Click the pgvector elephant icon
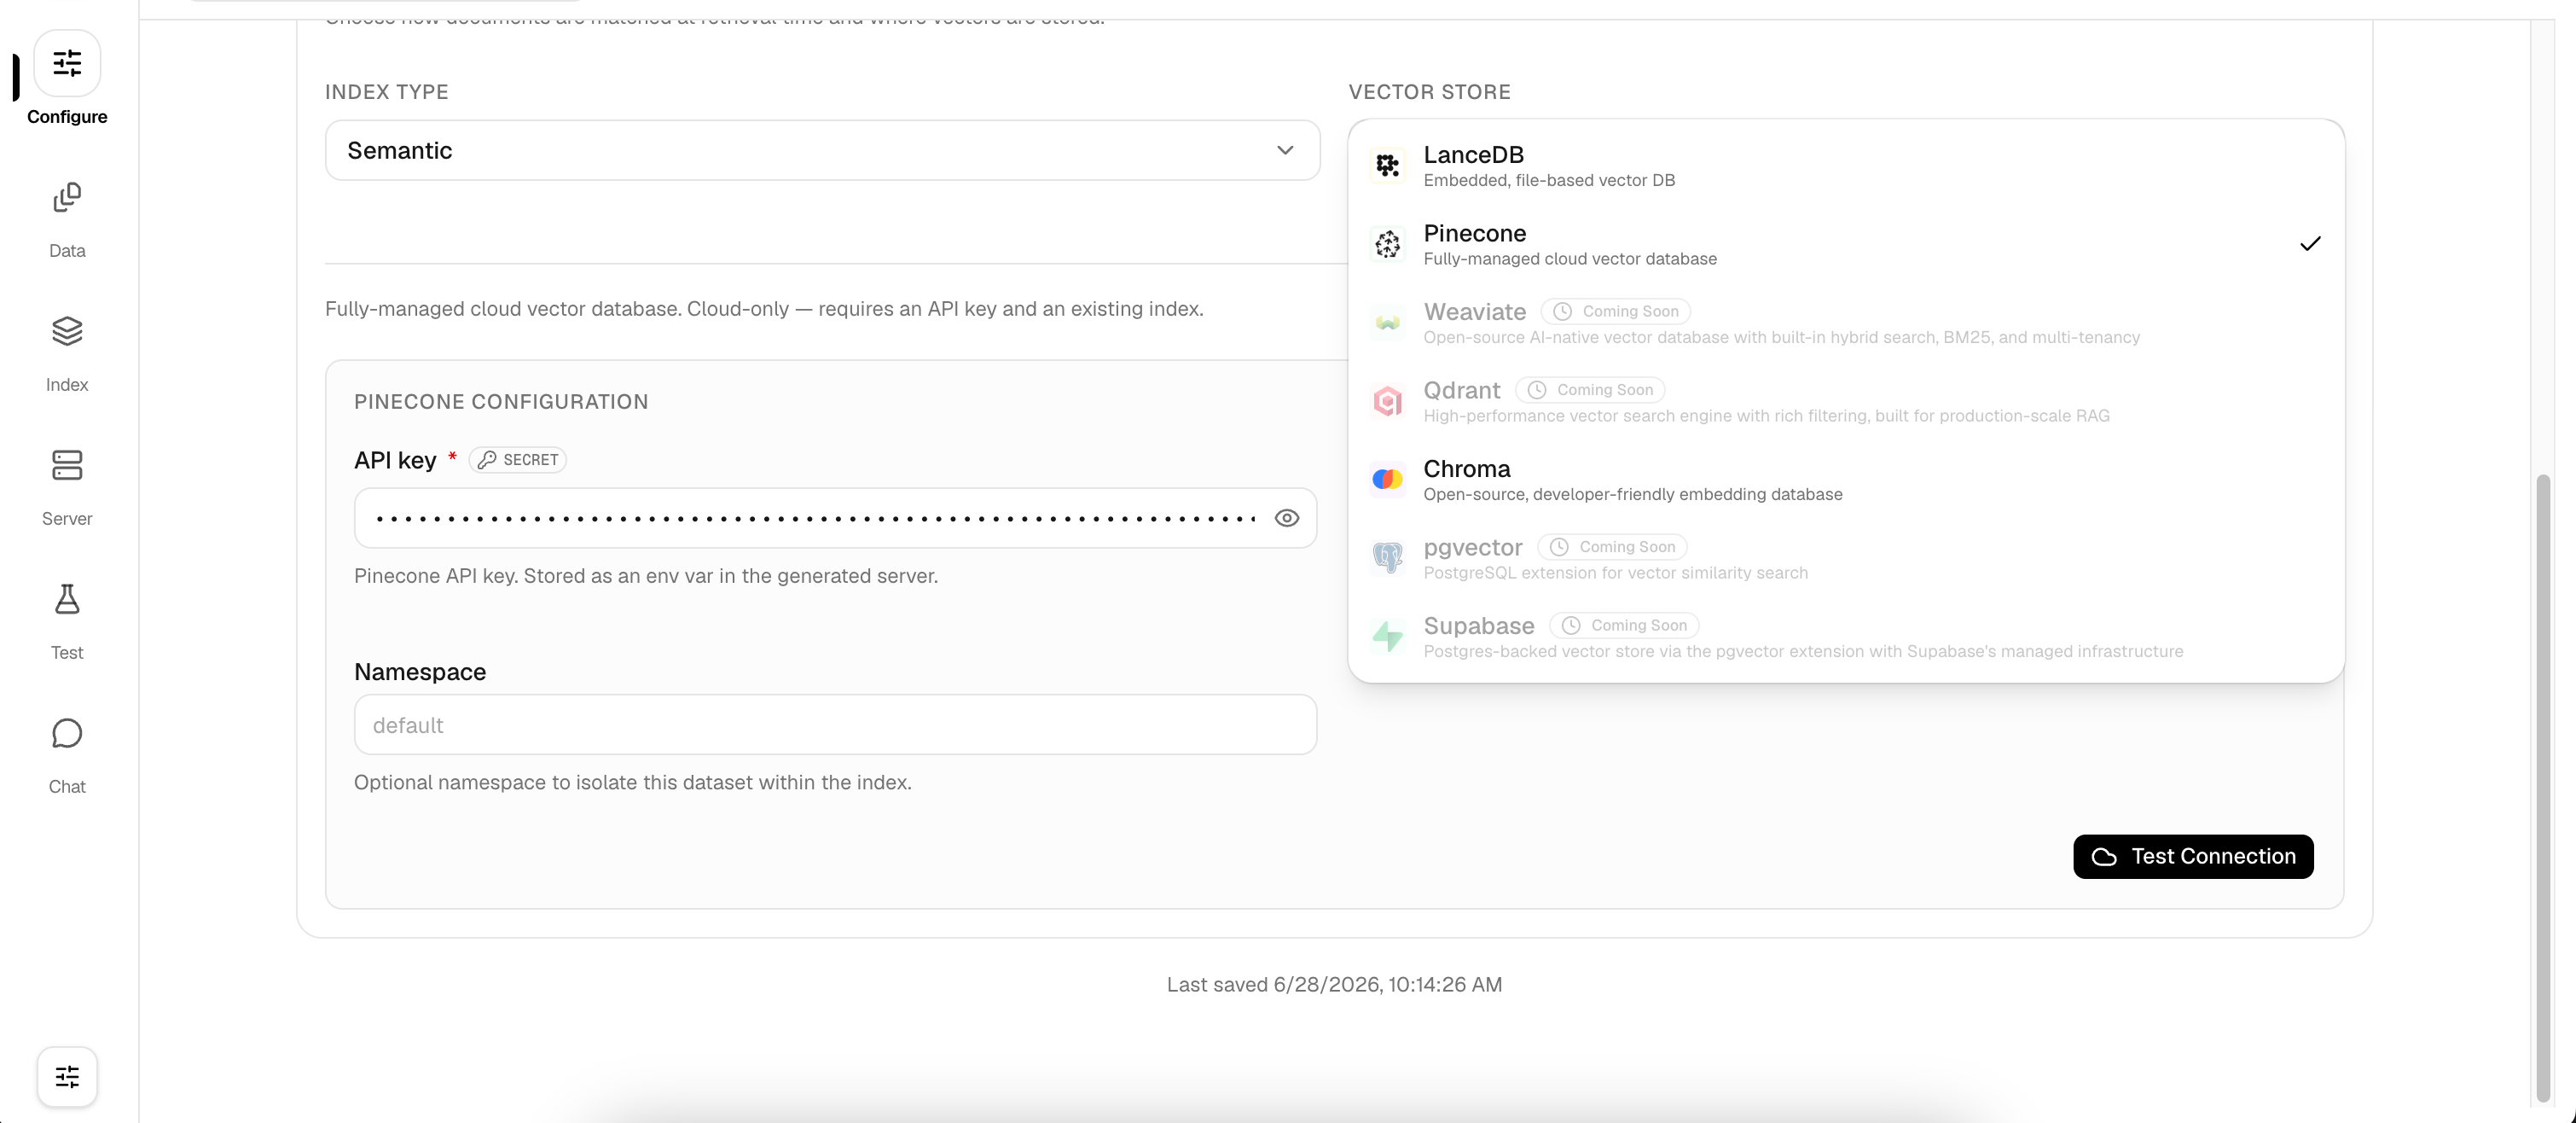2576x1123 pixels. (1387, 558)
